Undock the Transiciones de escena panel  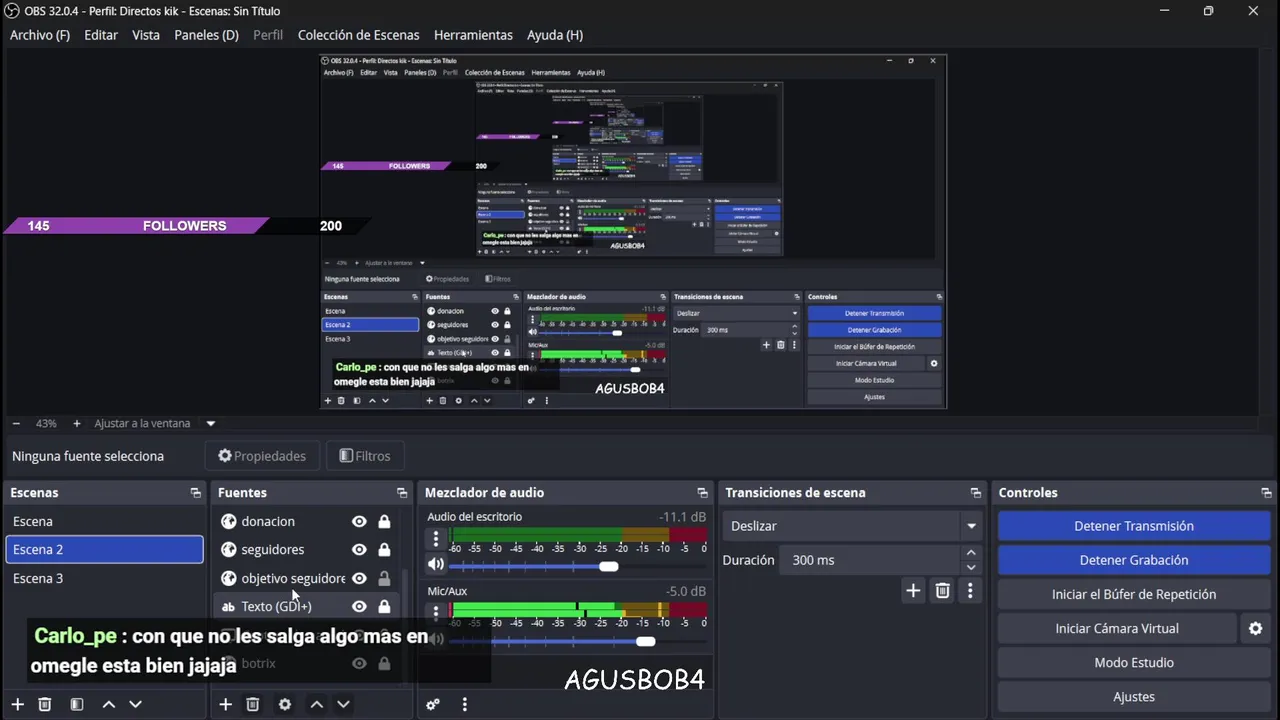point(976,493)
